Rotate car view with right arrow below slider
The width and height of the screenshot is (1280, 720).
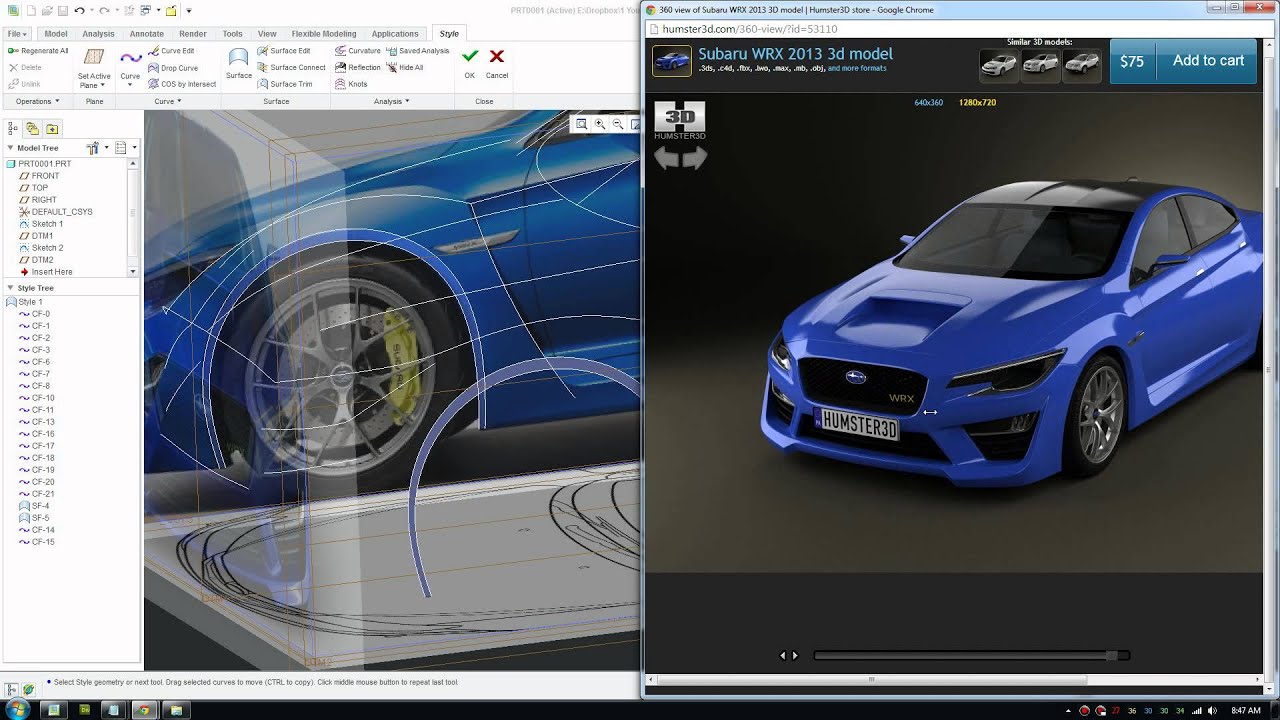click(x=795, y=656)
